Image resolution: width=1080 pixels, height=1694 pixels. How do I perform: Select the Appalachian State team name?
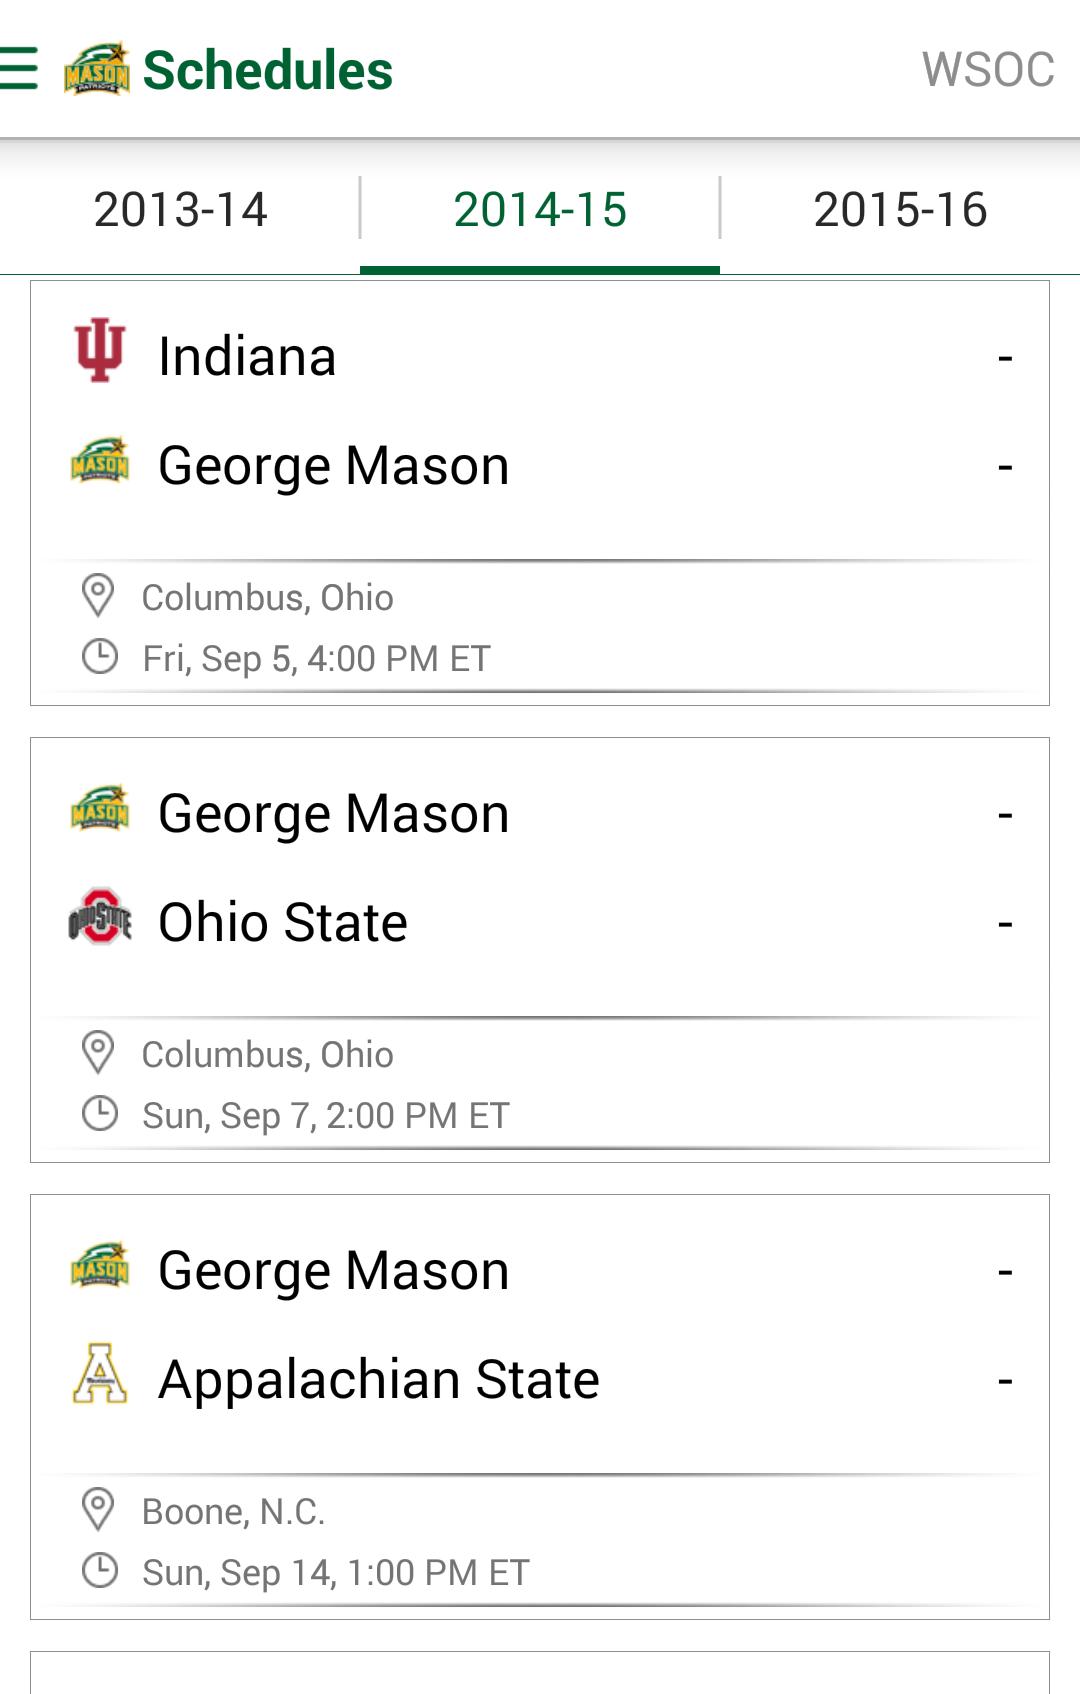379,1380
